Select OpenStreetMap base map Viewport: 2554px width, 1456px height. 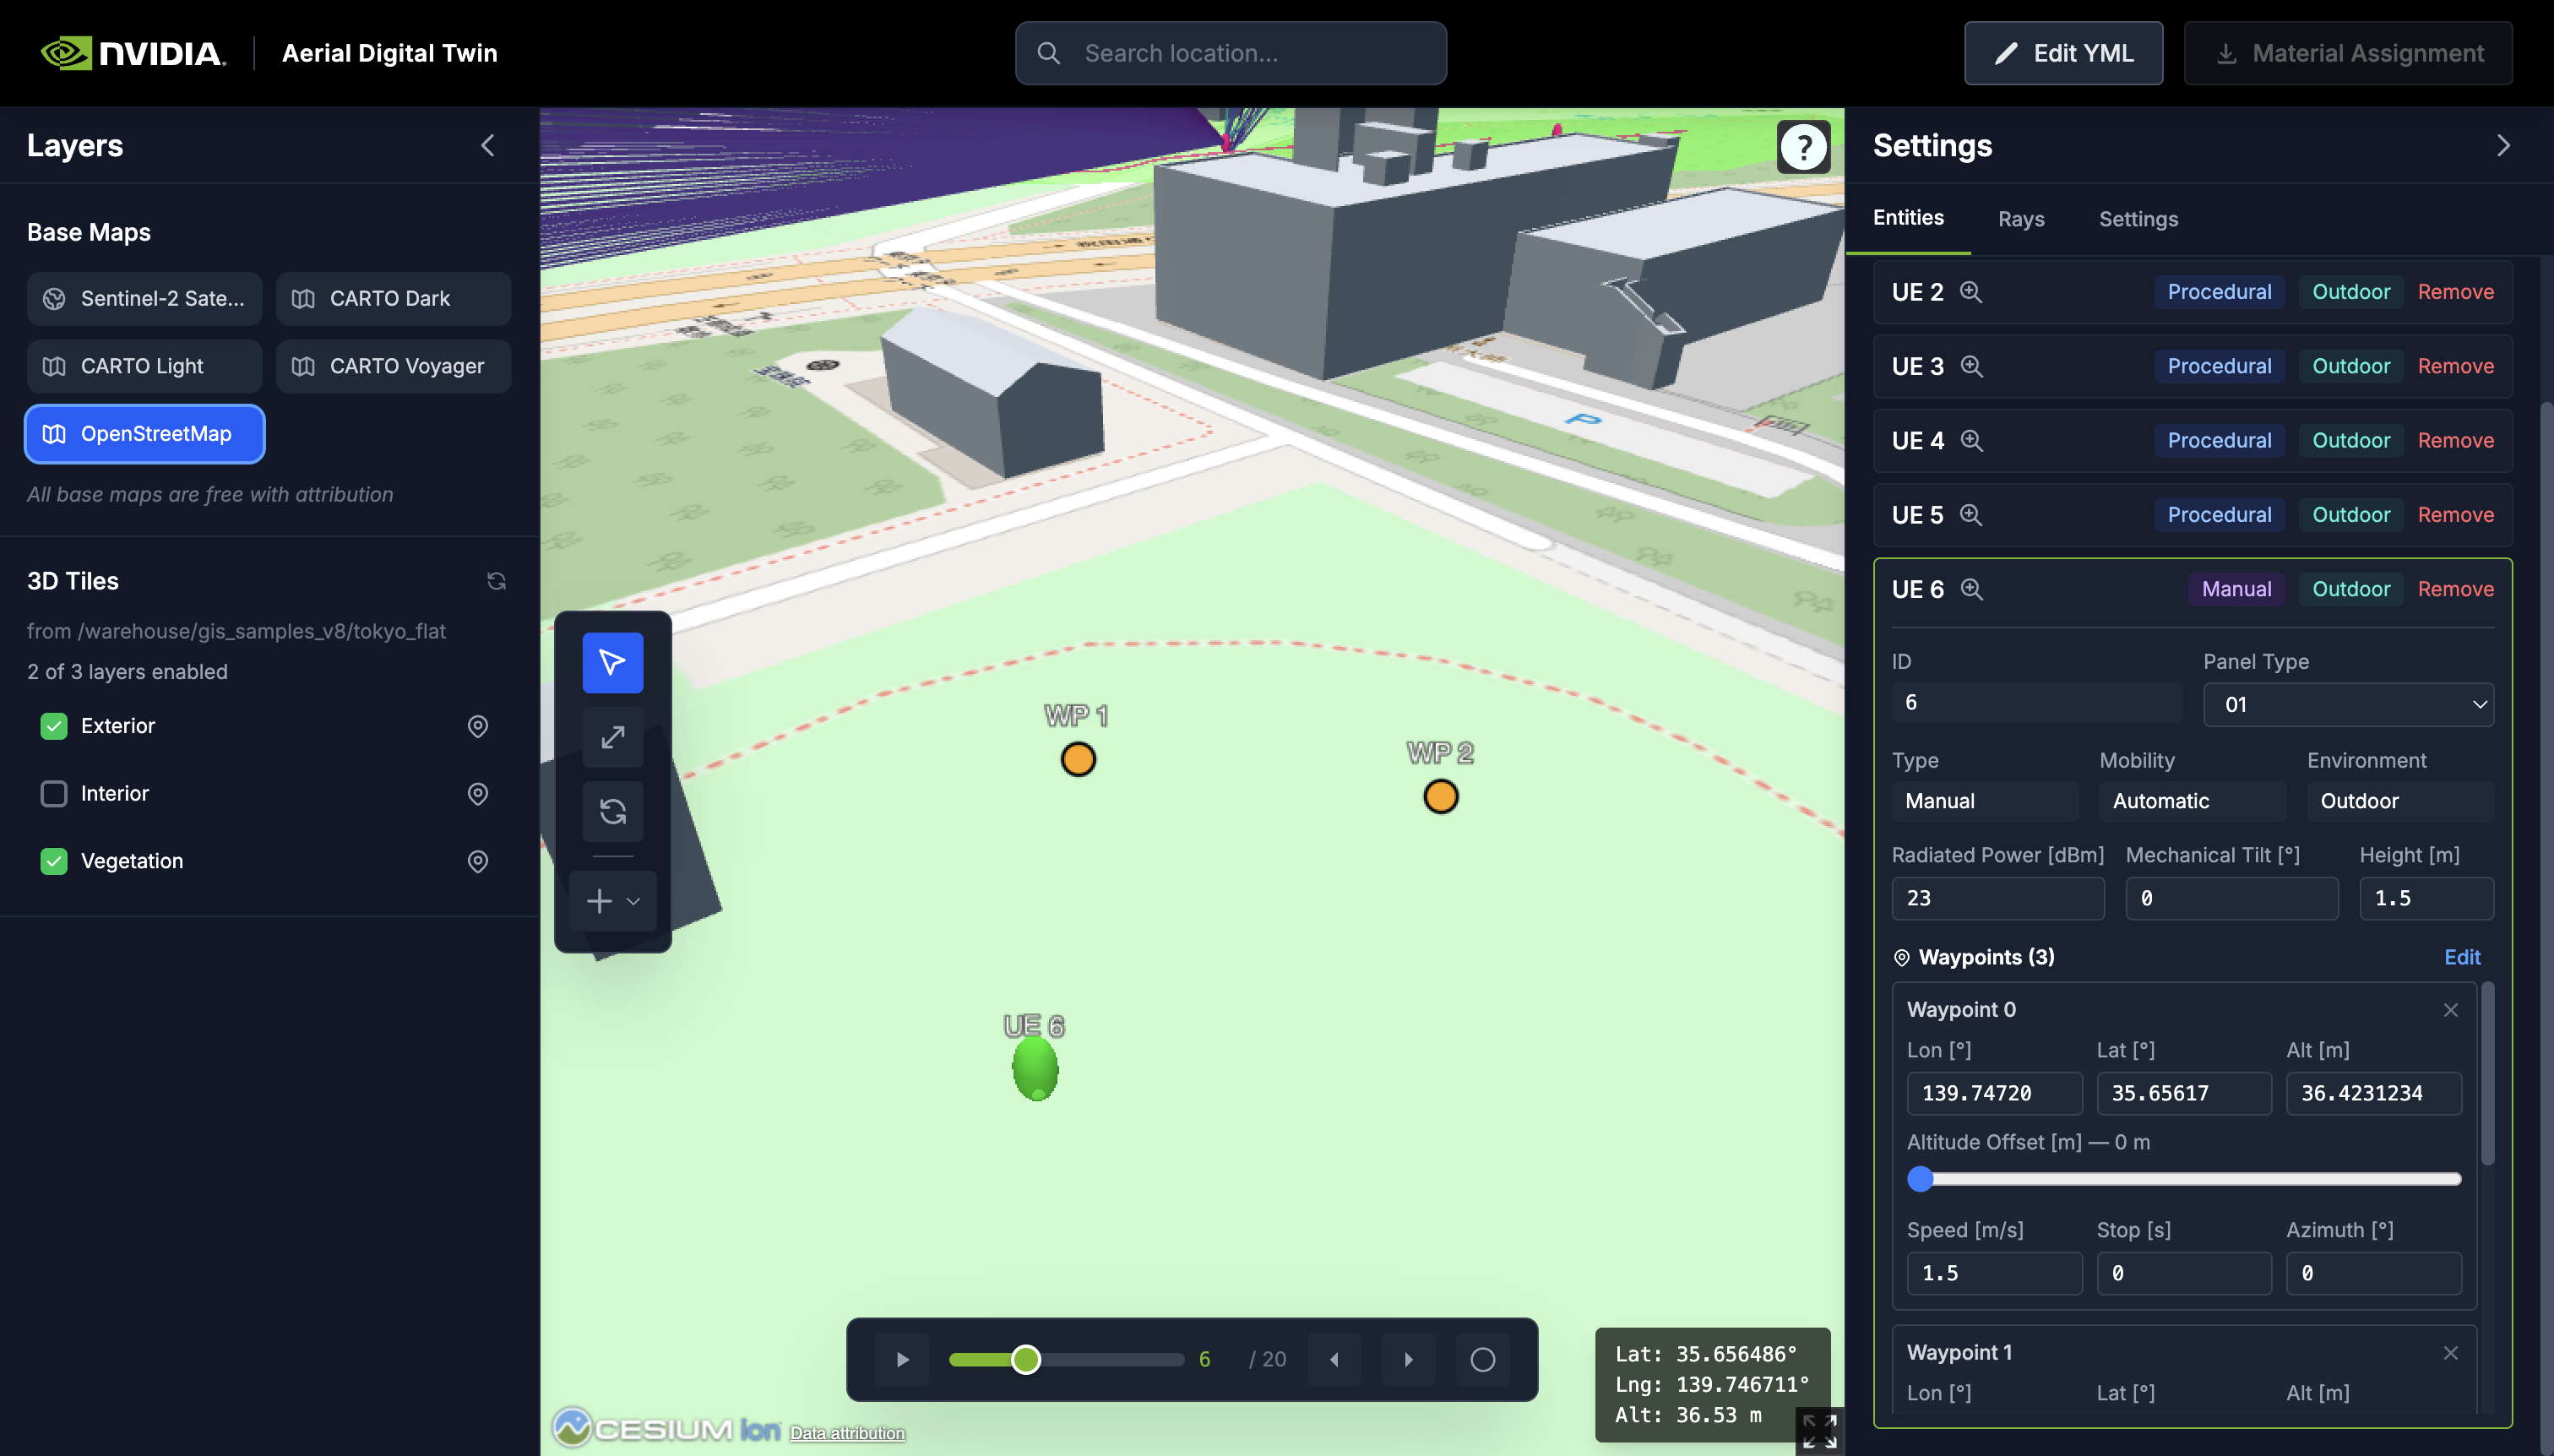click(x=145, y=434)
